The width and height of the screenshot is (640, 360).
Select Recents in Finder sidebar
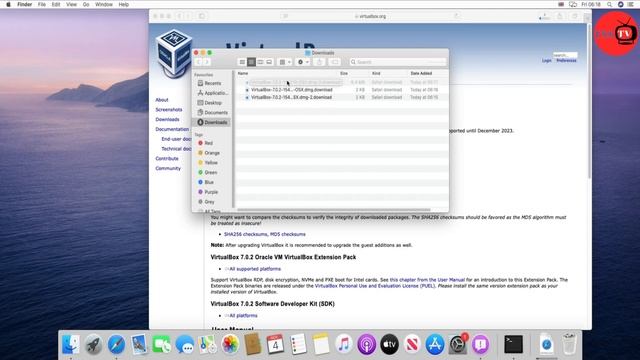212,83
